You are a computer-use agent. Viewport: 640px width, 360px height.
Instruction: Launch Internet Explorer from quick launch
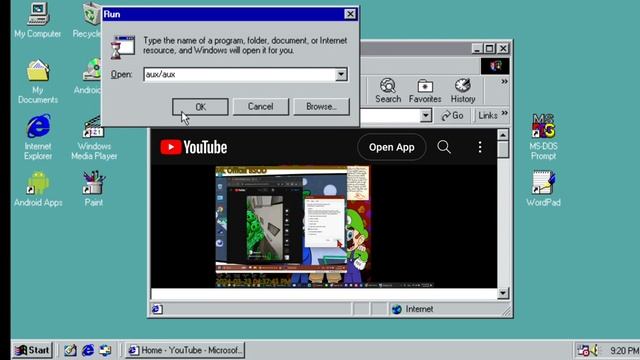88,350
